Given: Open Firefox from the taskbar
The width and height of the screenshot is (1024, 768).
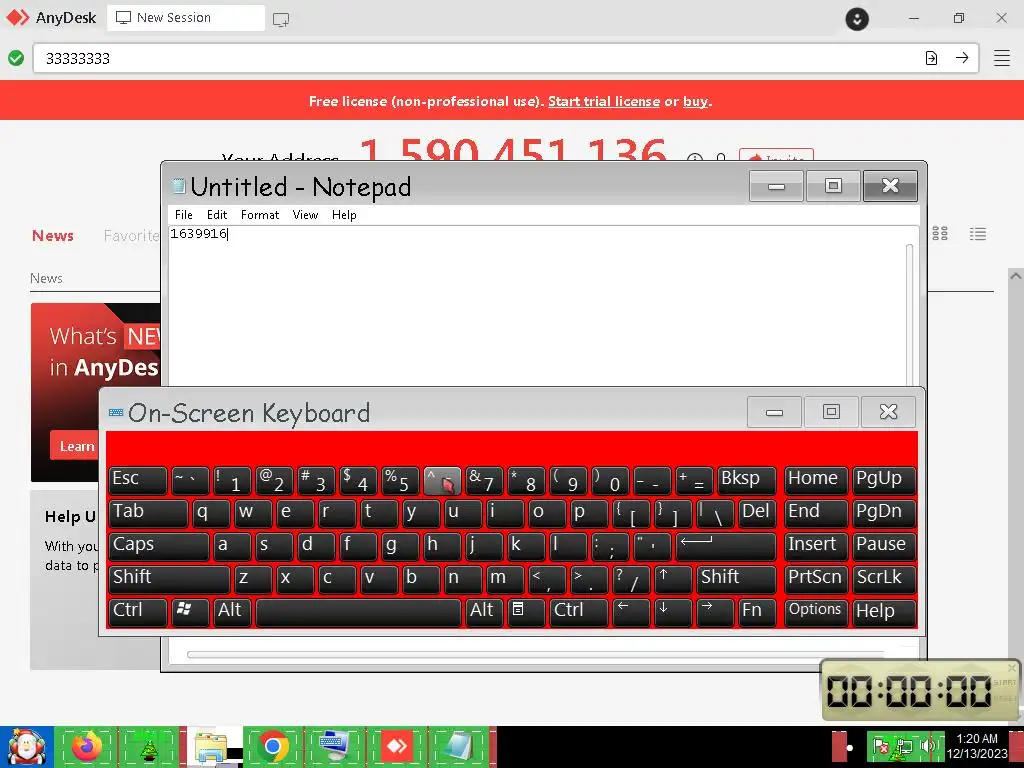Looking at the screenshot, I should pyautogui.click(x=88, y=746).
